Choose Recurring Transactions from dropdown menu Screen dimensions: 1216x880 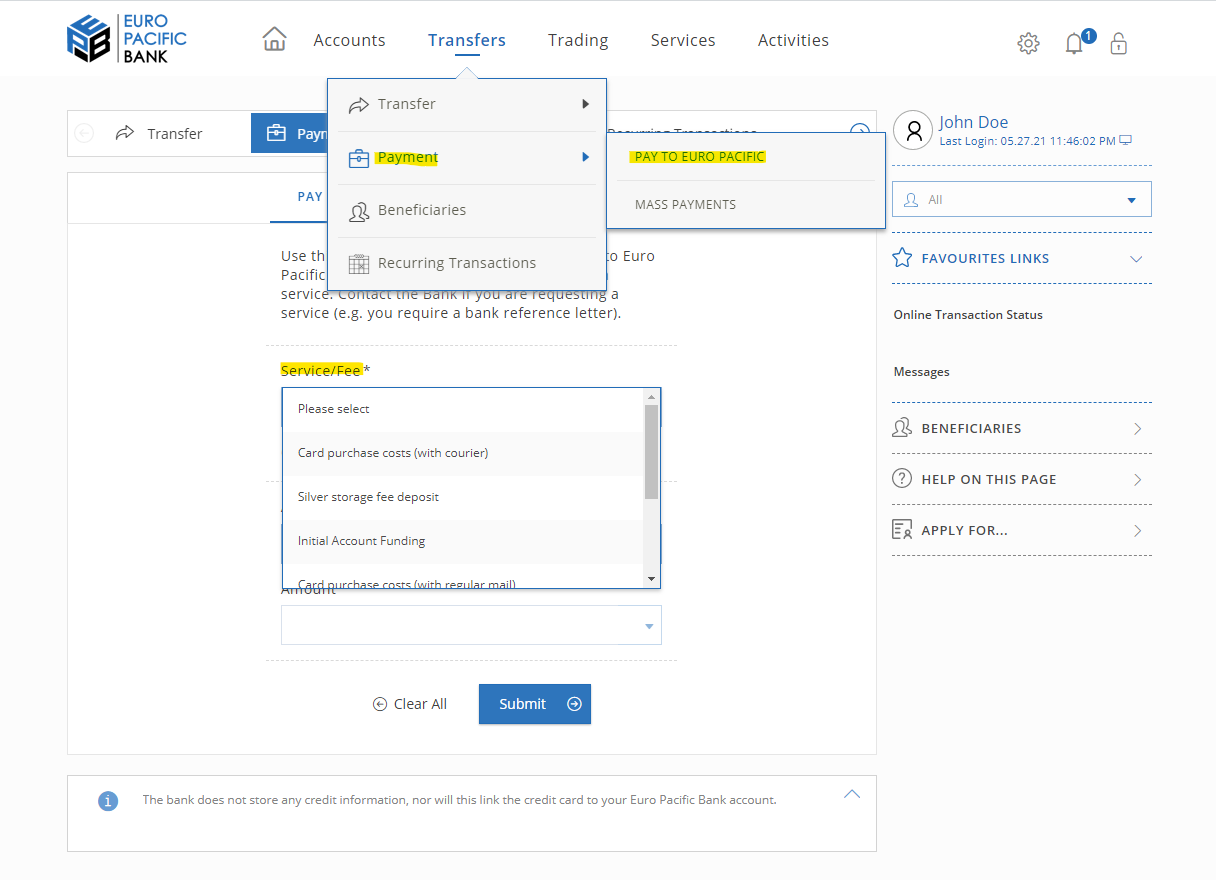coord(467,264)
